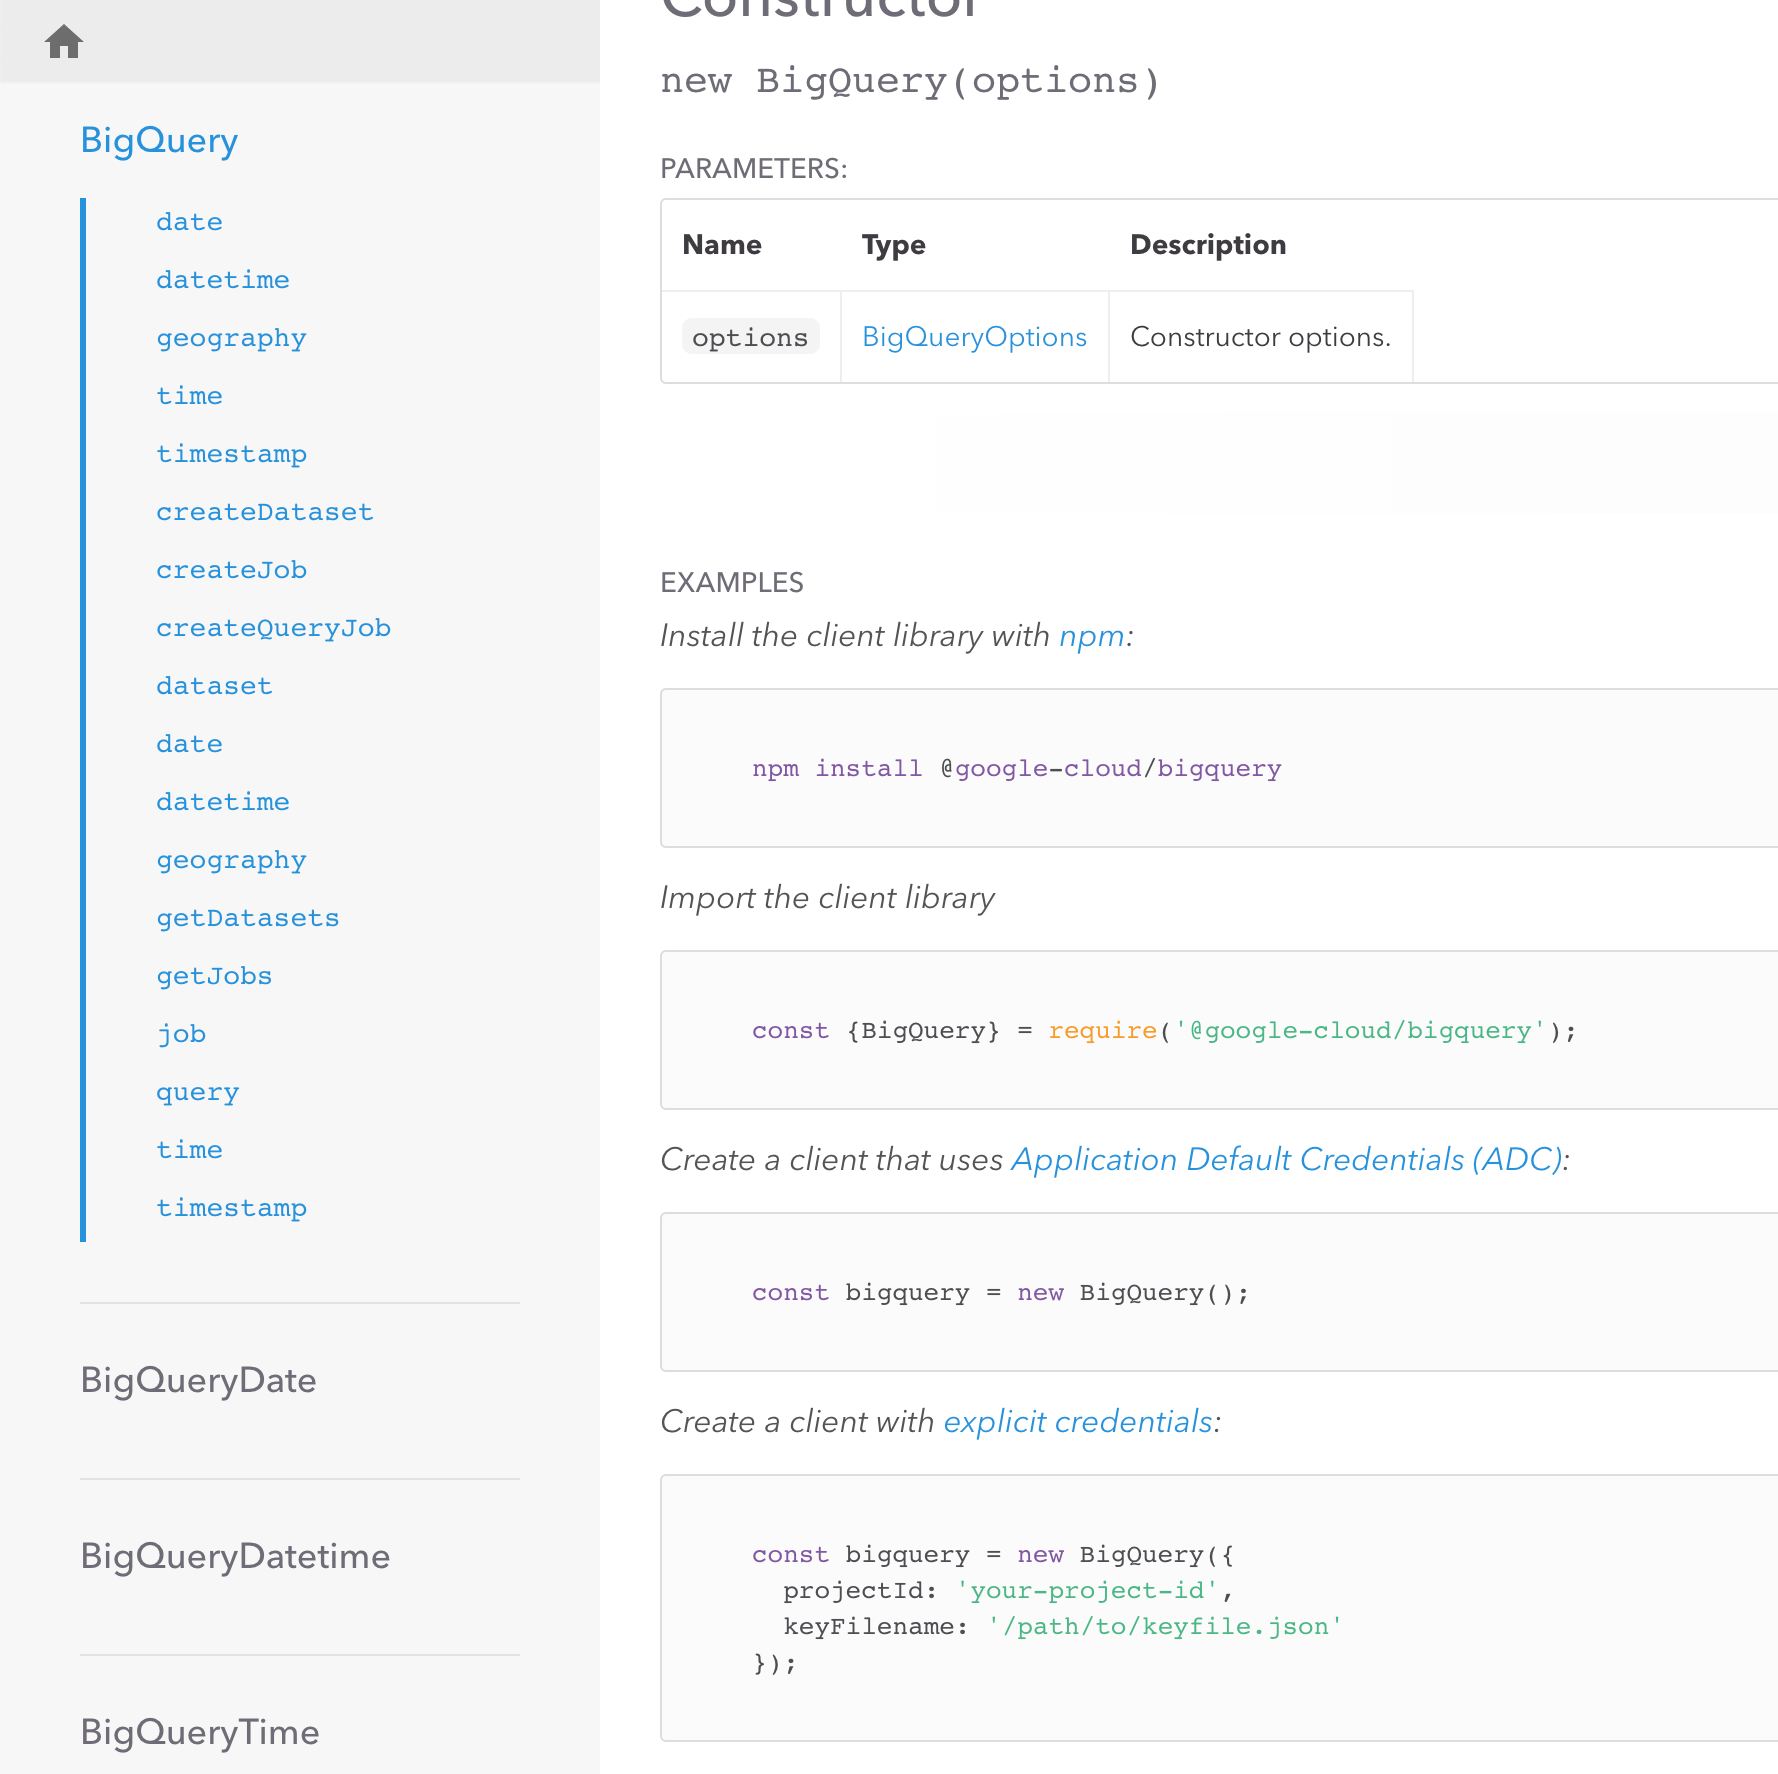The height and width of the screenshot is (1774, 1778).
Task: Go to the query method link
Action: pos(198,1092)
